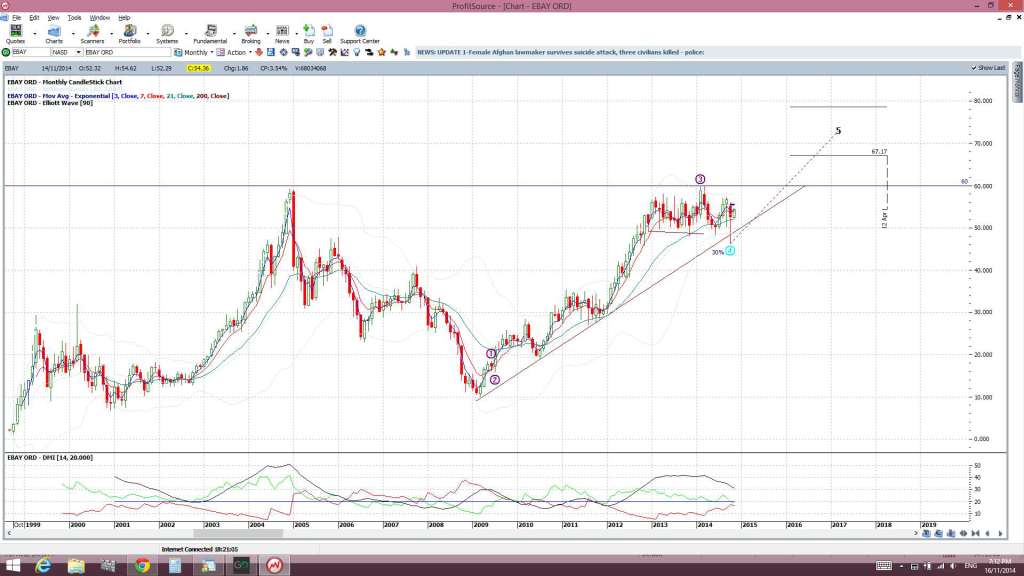Open the File menu
Image resolution: width=1024 pixels, height=576 pixels.
click(x=16, y=18)
